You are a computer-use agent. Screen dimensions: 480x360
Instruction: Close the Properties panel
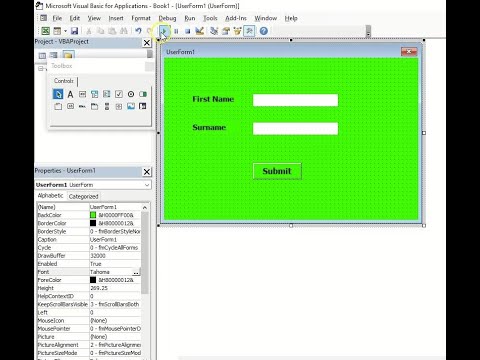coord(147,172)
